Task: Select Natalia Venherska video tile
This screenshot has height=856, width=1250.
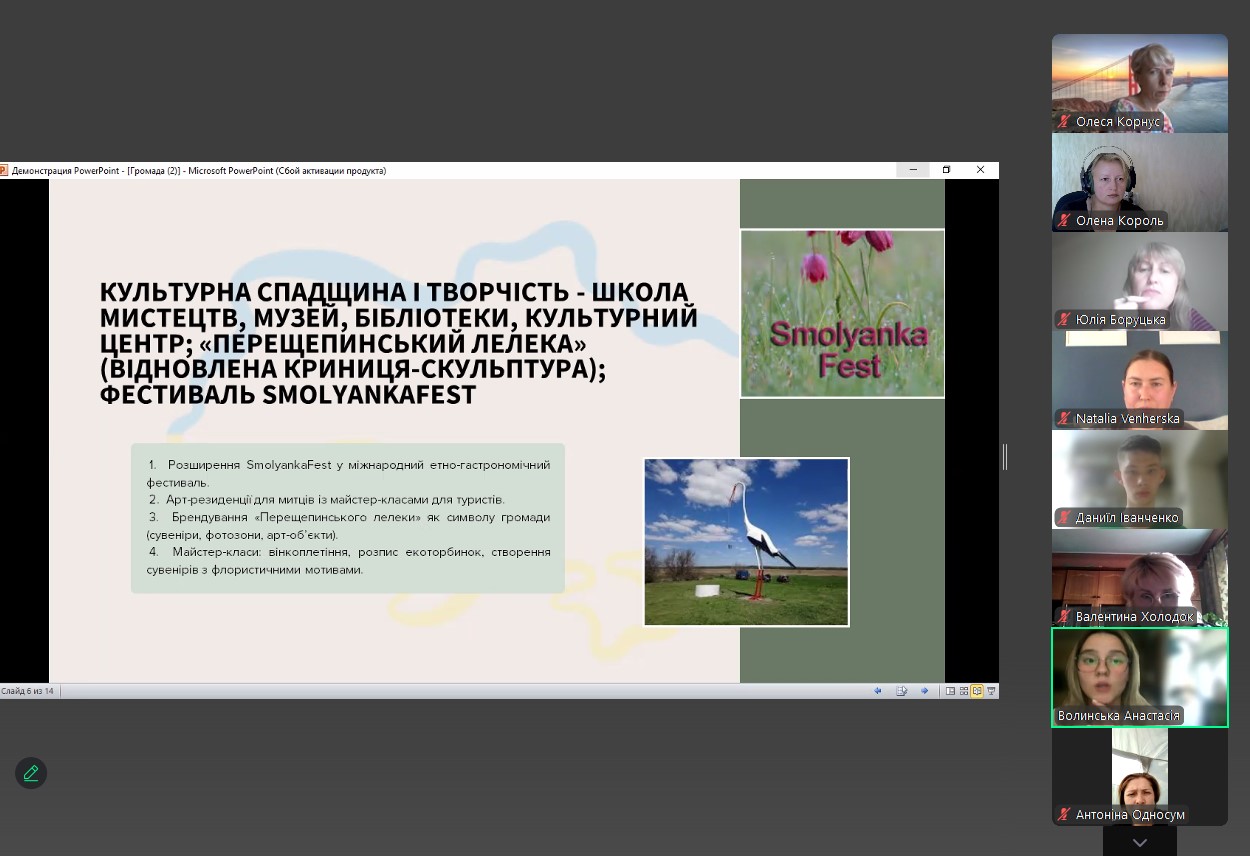Action: pyautogui.click(x=1140, y=380)
